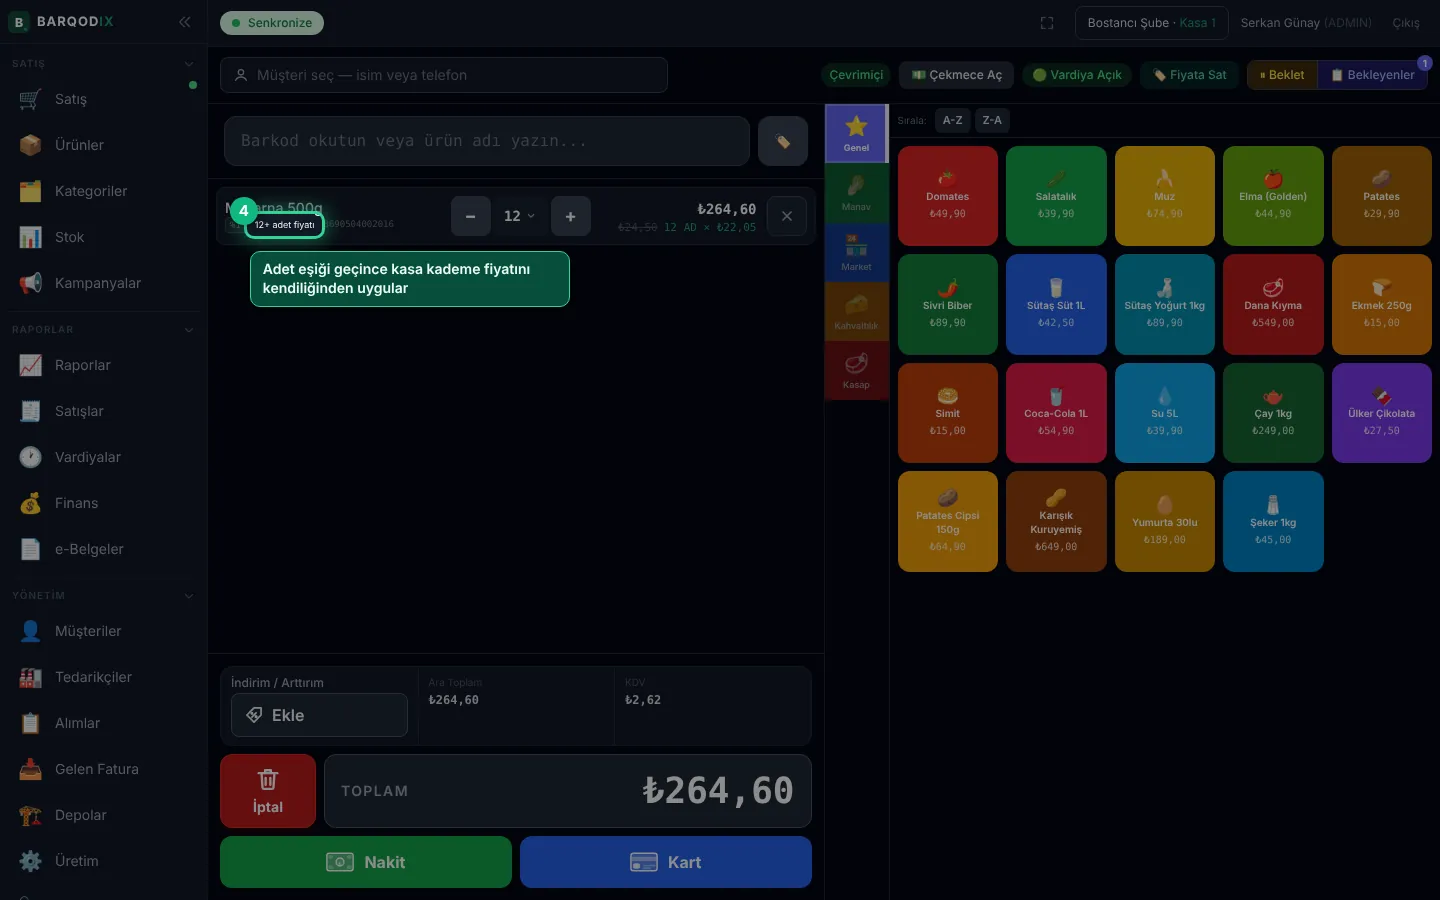This screenshot has height=900, width=1440.
Task: Decrease item quantity with the minus button
Action: pyautogui.click(x=470, y=216)
